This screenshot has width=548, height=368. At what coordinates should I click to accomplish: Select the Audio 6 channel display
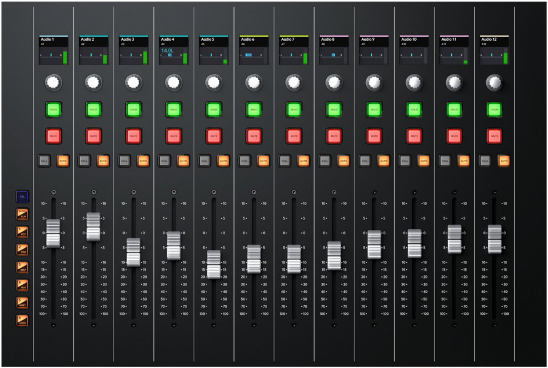pyautogui.click(x=254, y=50)
